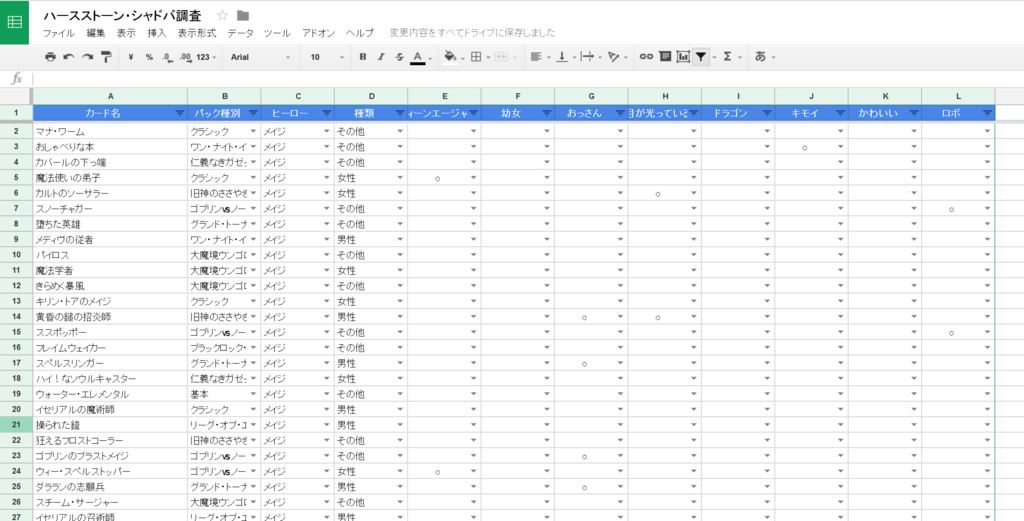This screenshot has width=1024, height=521.
Task: Open the ヘルプ menu
Action: pos(360,33)
